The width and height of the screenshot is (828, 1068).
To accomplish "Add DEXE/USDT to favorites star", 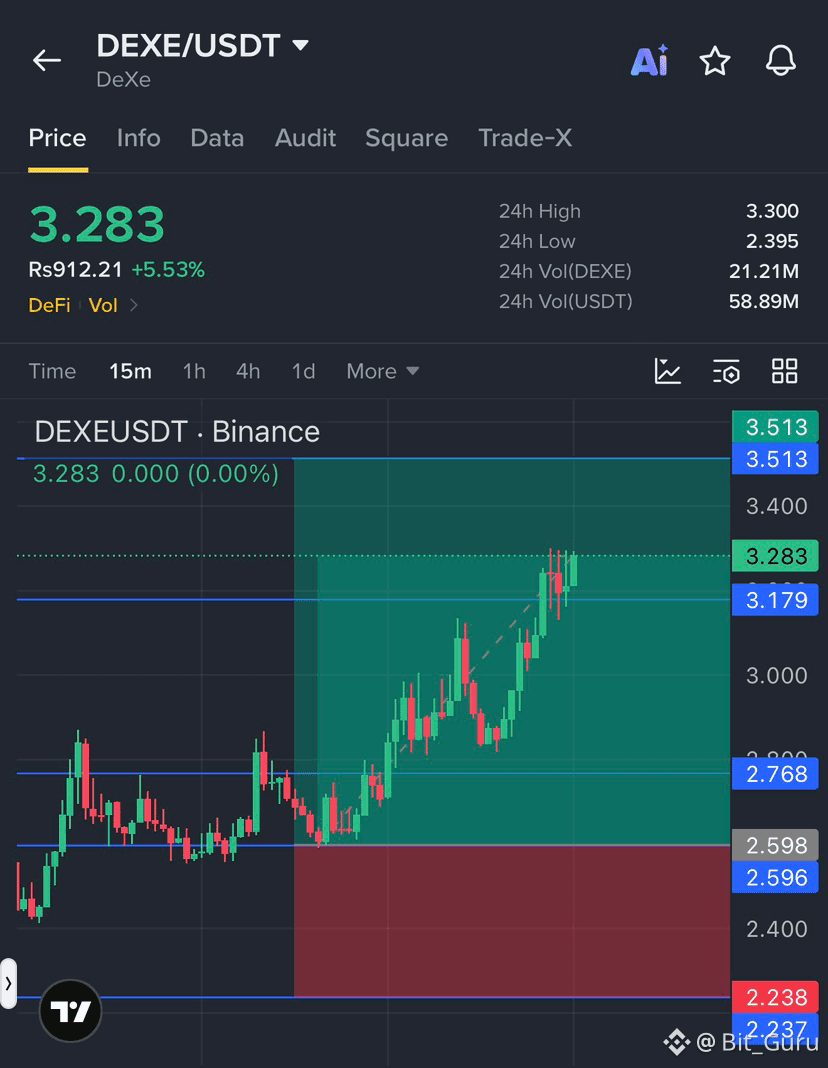I will pos(715,61).
